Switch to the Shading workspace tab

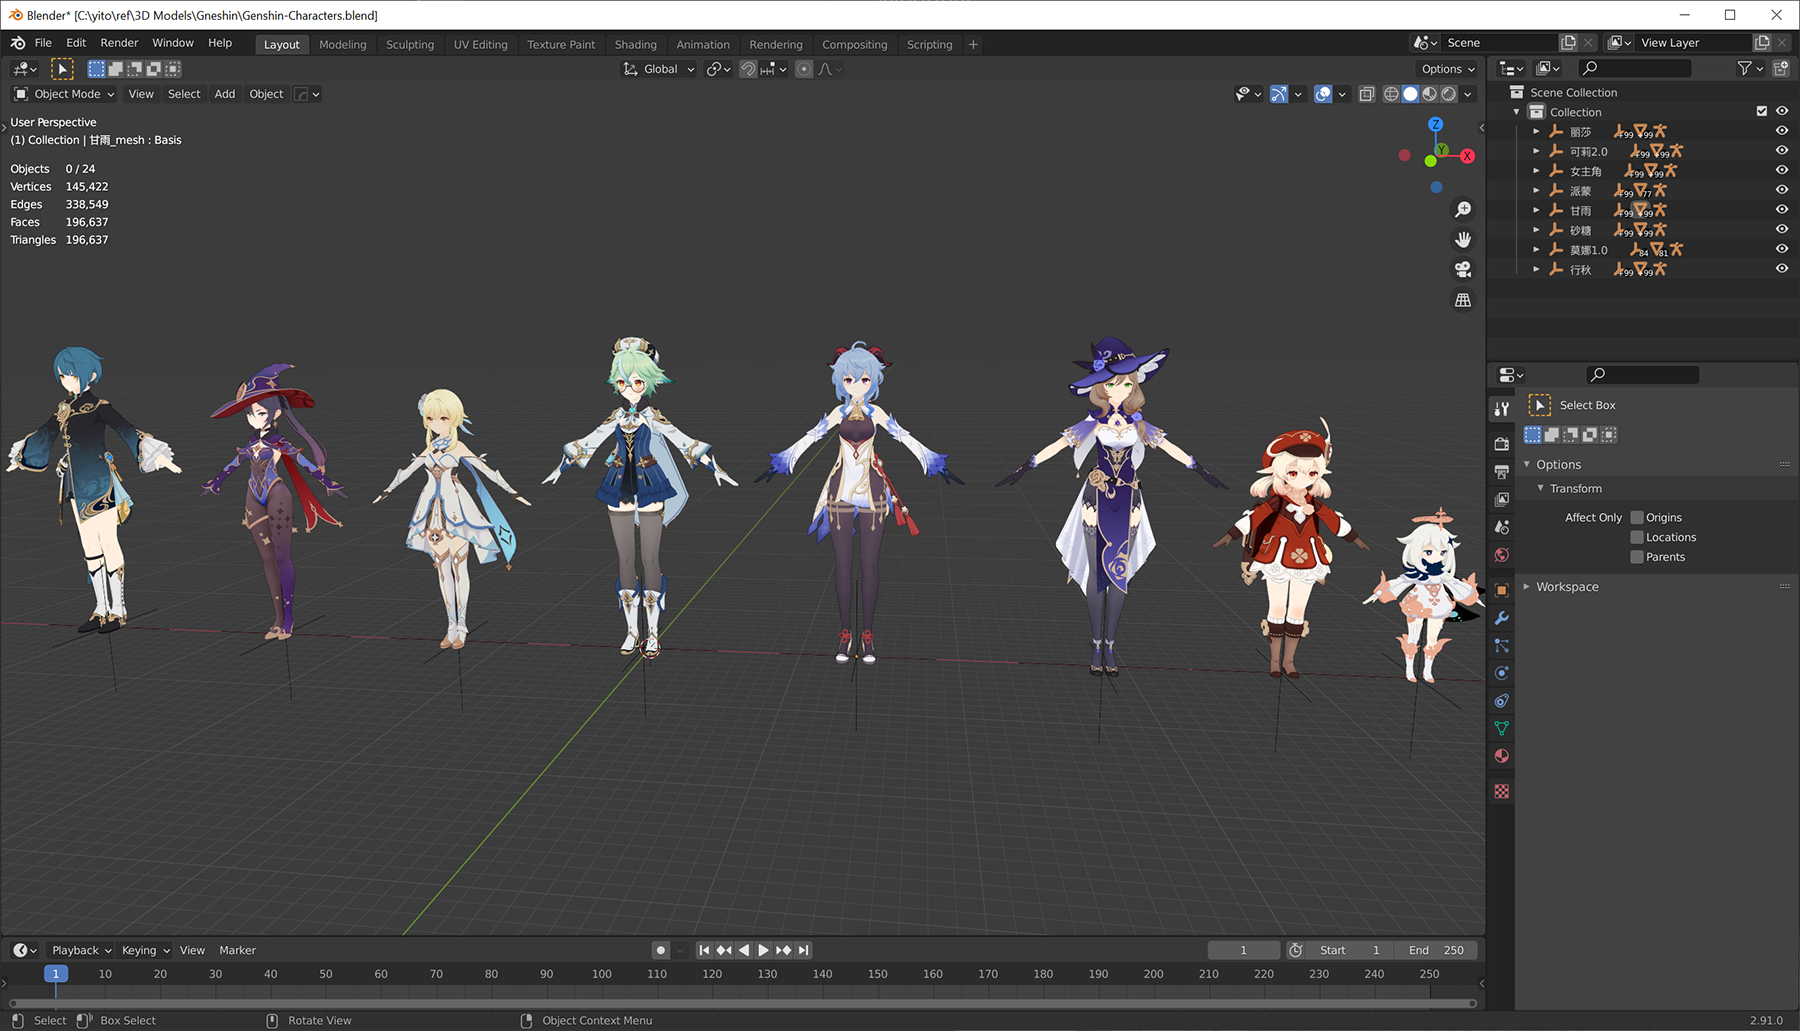pyautogui.click(x=636, y=44)
